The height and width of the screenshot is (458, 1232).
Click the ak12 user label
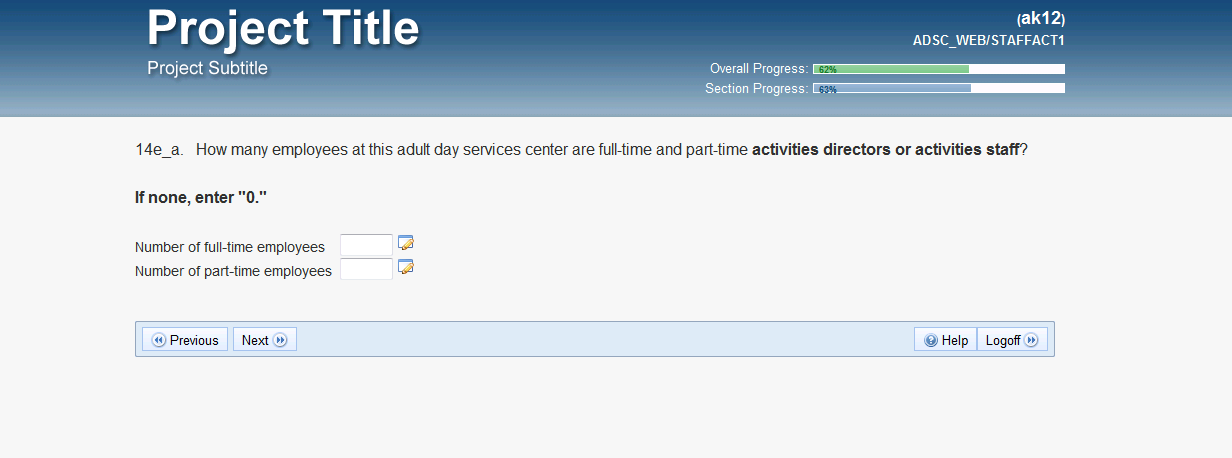point(1041,18)
